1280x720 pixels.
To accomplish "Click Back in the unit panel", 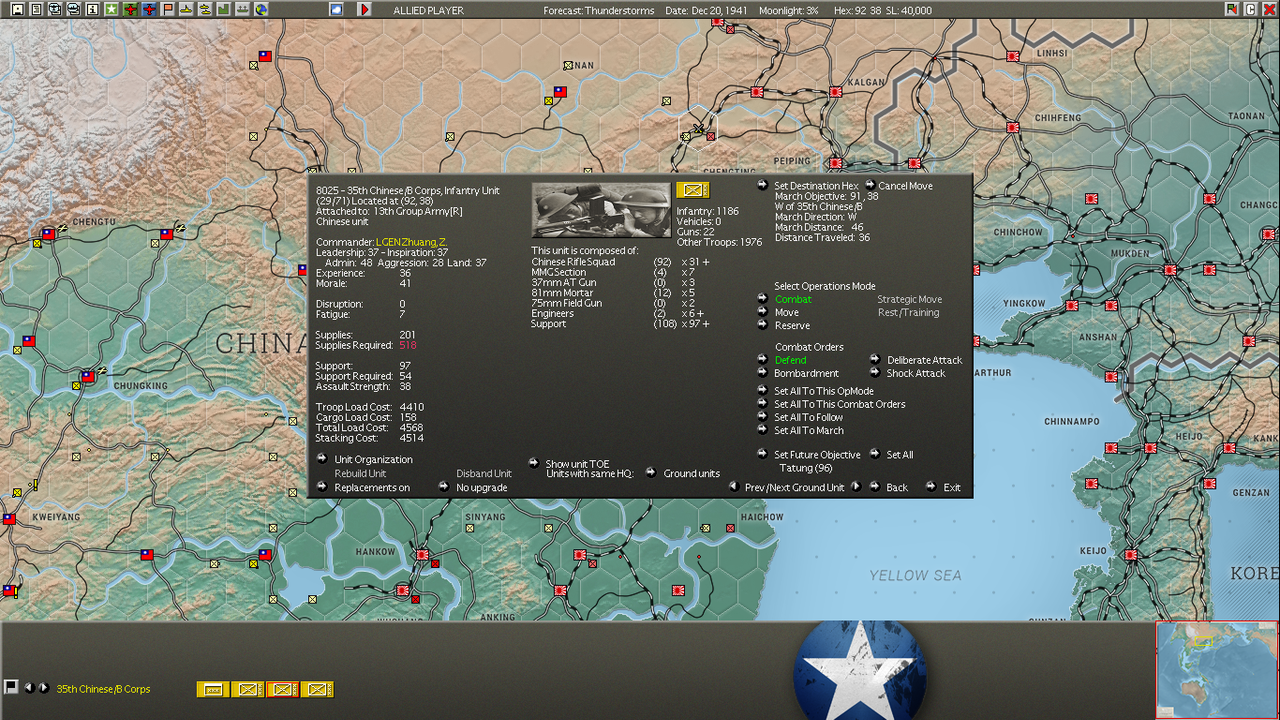I will tap(897, 488).
